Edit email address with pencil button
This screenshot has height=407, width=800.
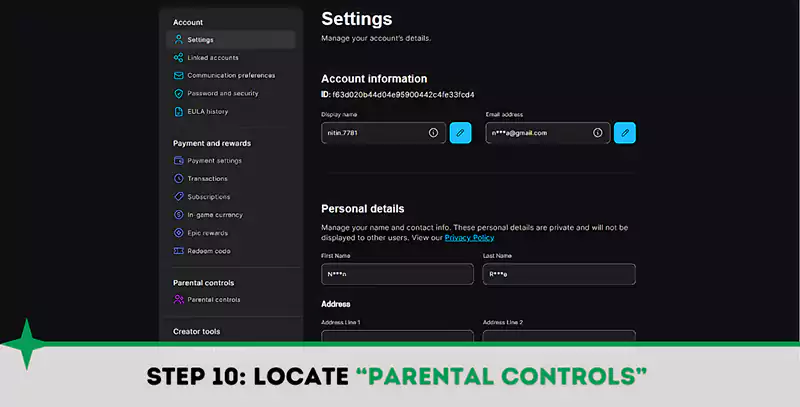click(624, 133)
